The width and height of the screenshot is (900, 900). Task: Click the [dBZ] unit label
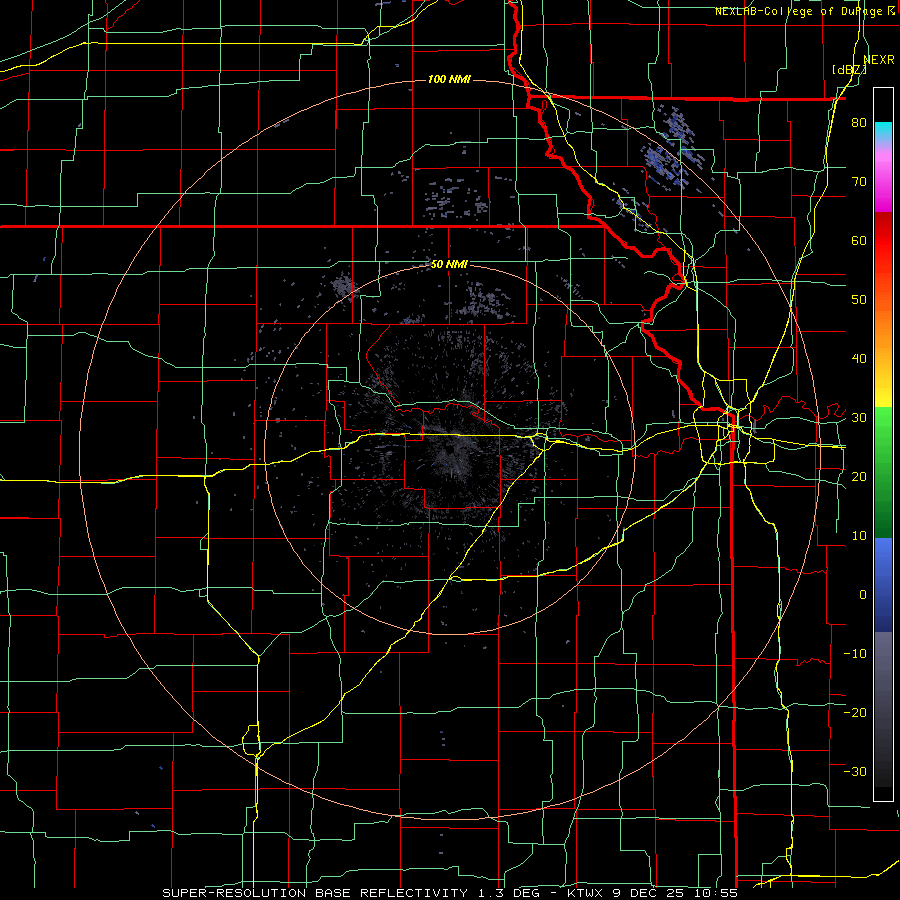pos(849,70)
